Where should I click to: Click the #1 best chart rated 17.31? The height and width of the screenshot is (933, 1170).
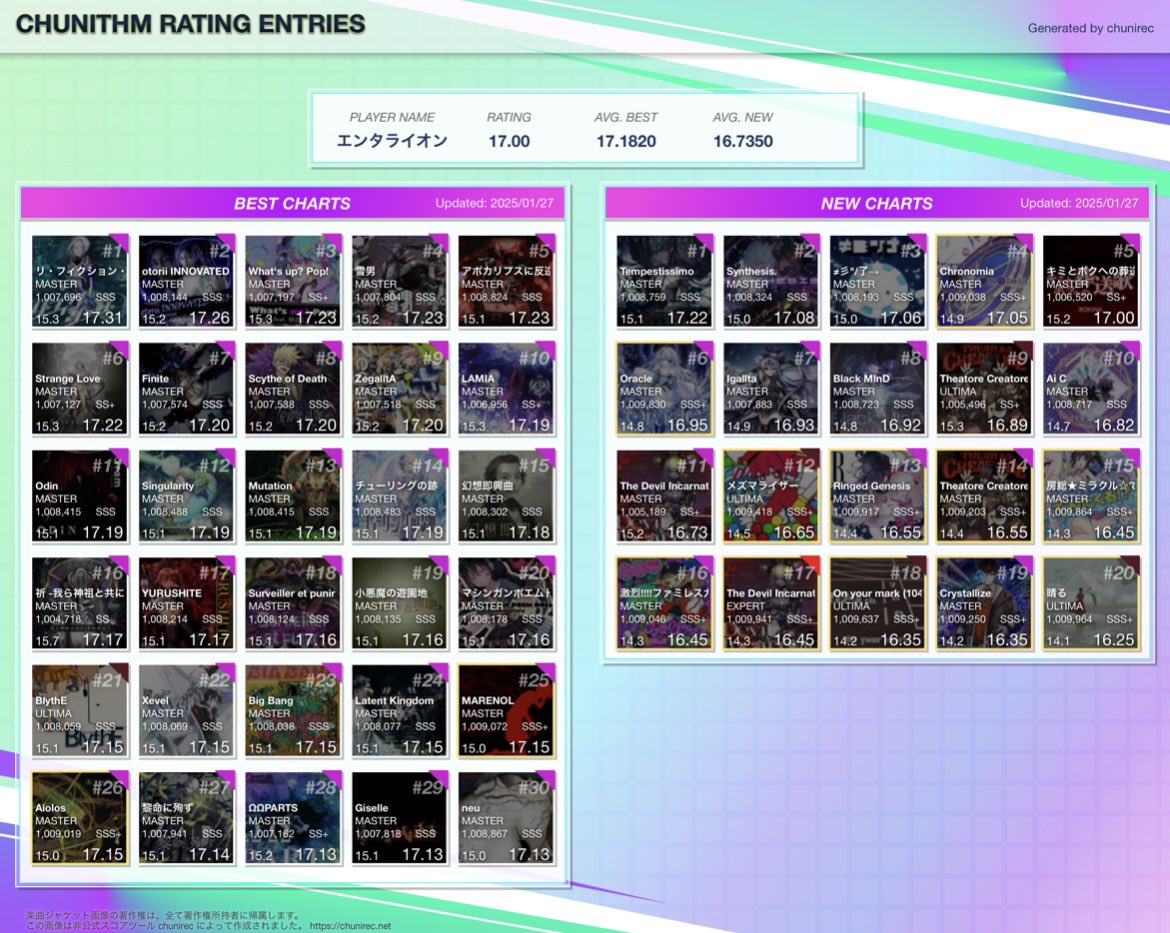coord(79,281)
